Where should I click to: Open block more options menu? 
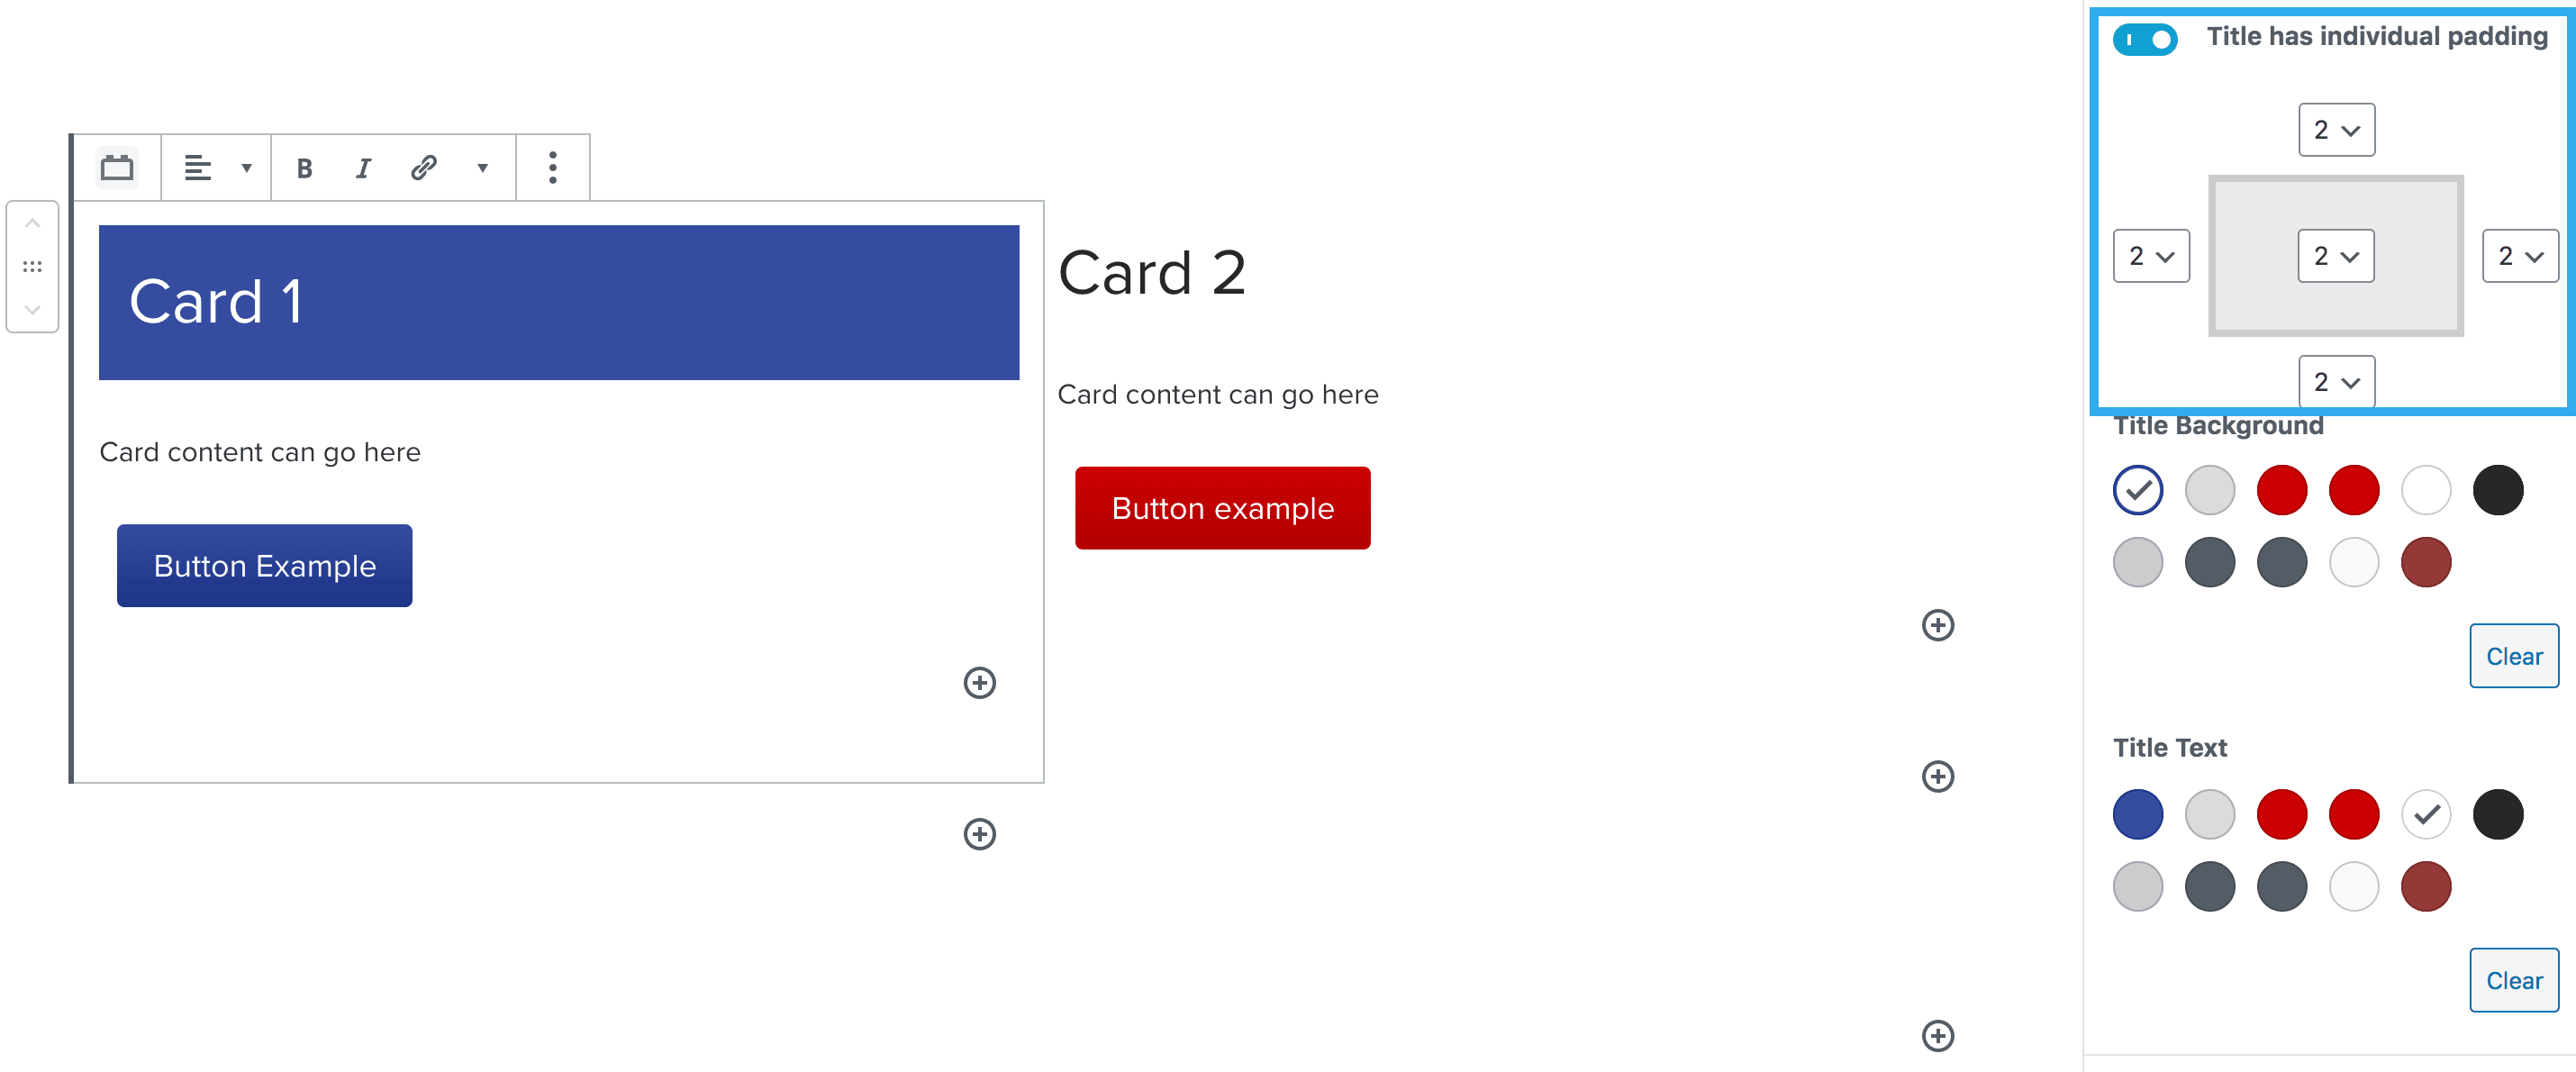click(552, 167)
